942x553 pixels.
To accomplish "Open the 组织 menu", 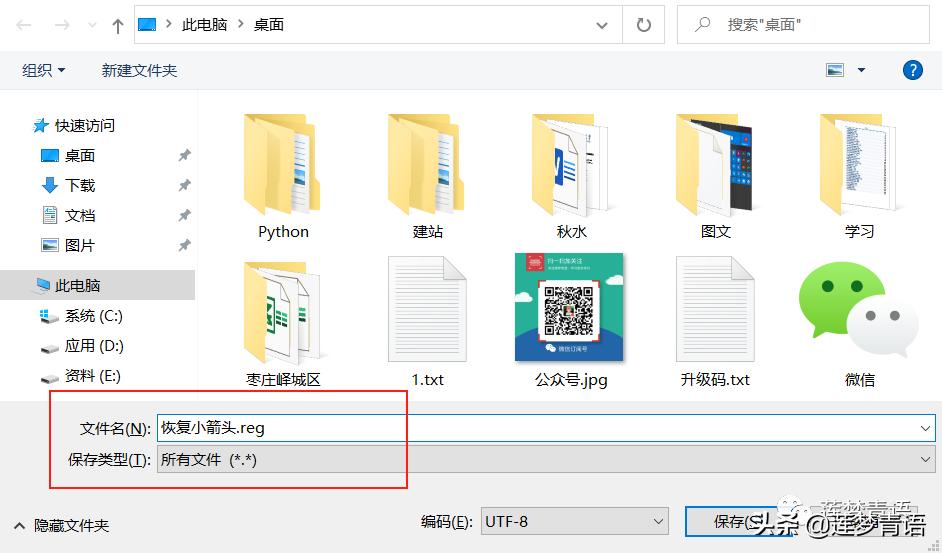I will pos(43,70).
